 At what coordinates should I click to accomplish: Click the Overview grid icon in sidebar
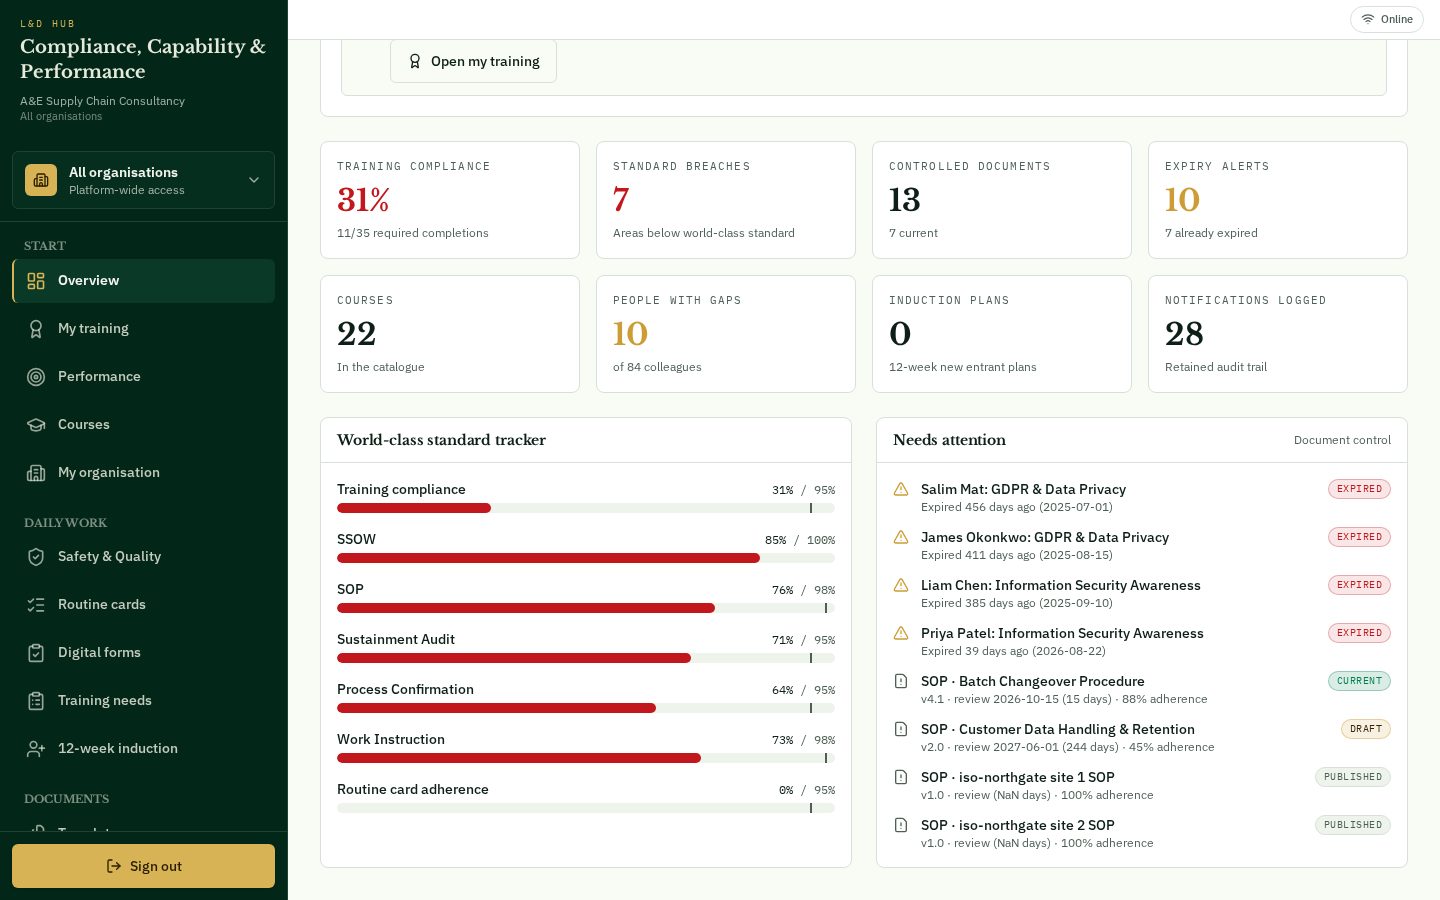coord(36,281)
